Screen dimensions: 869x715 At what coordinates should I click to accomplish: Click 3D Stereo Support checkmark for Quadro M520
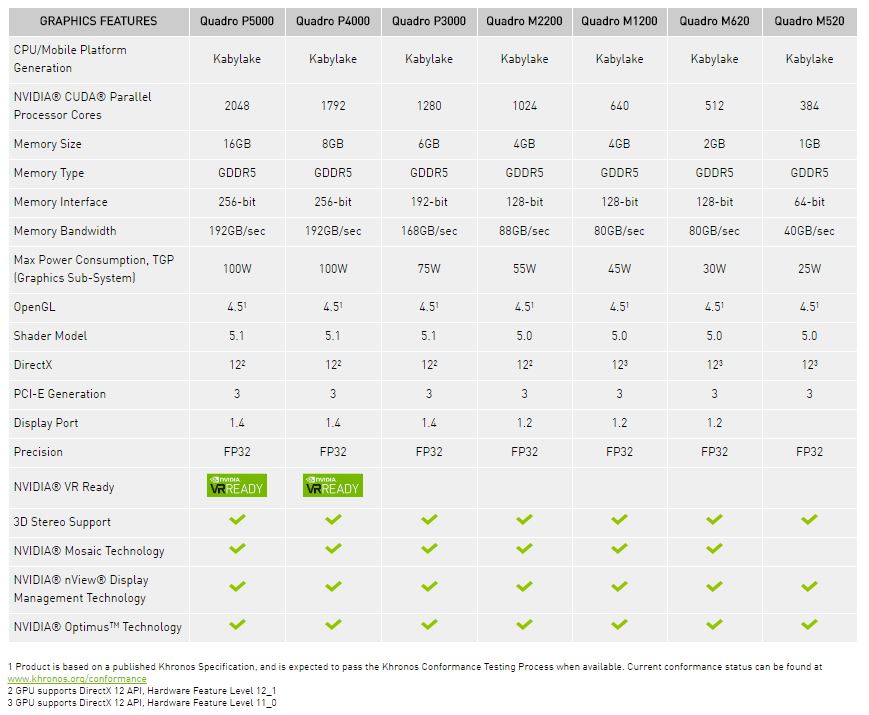pyautogui.click(x=809, y=520)
